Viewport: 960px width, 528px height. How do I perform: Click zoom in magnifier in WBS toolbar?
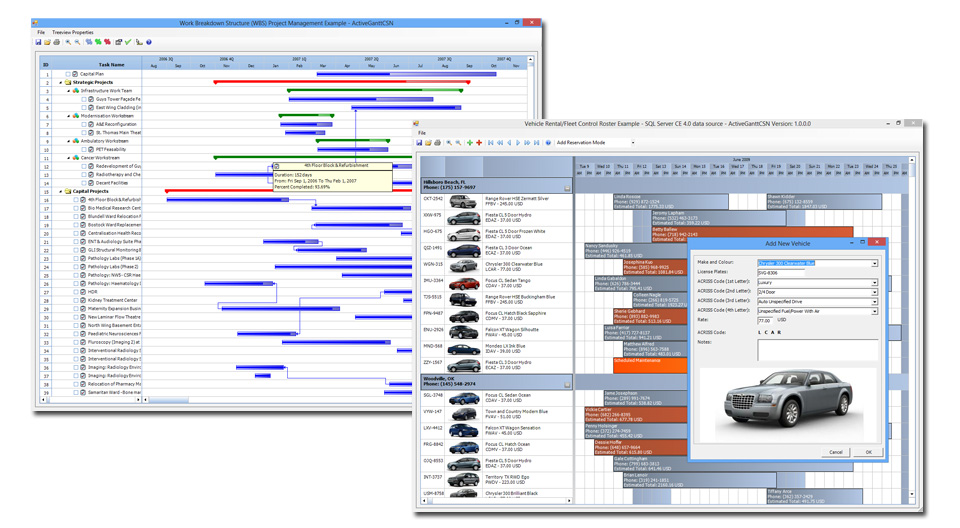click(x=68, y=42)
